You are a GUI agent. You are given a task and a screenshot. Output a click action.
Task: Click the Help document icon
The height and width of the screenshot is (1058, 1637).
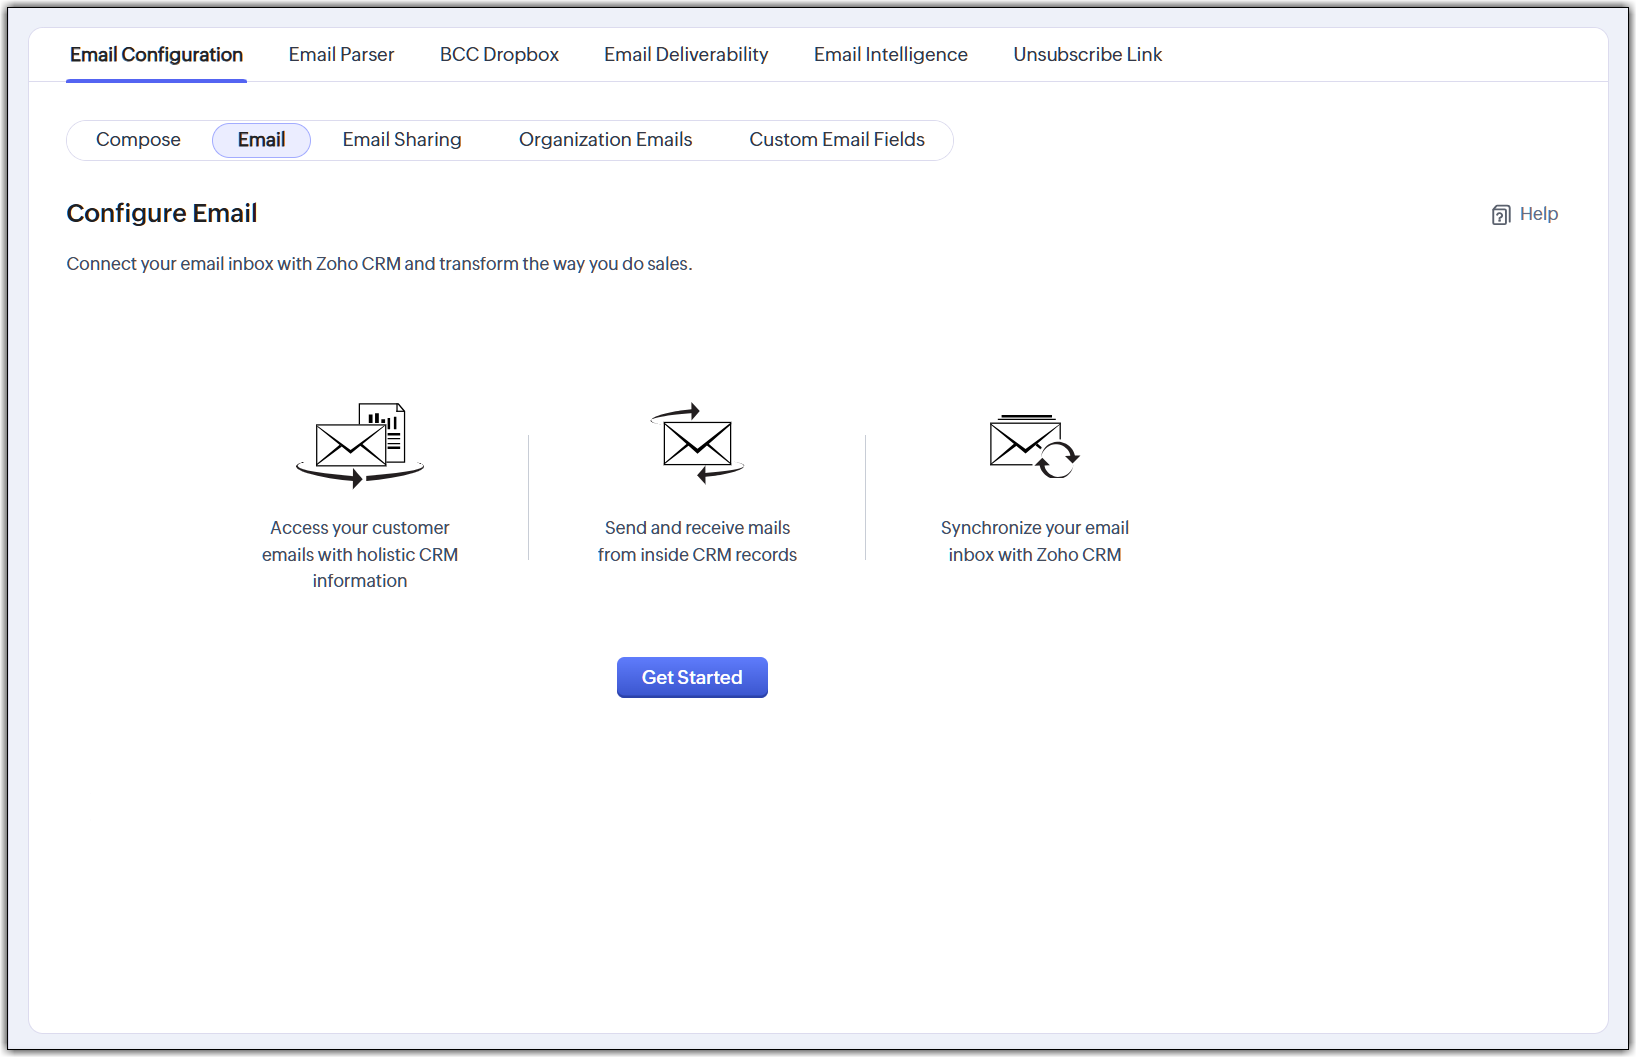(1500, 215)
